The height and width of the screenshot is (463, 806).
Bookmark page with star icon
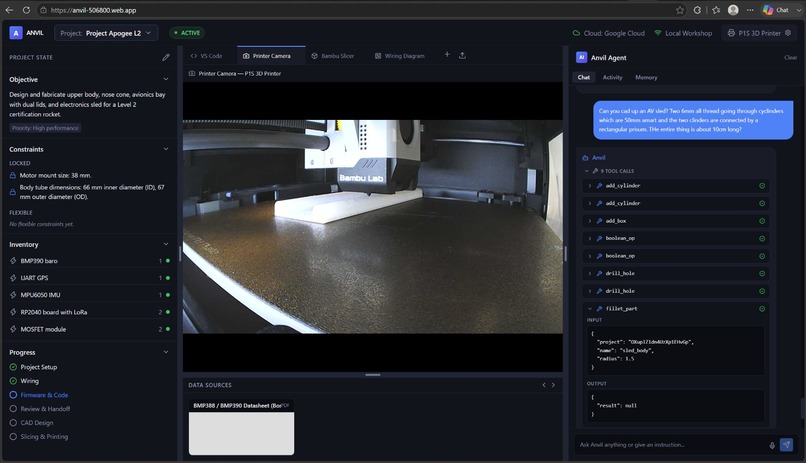(680, 10)
